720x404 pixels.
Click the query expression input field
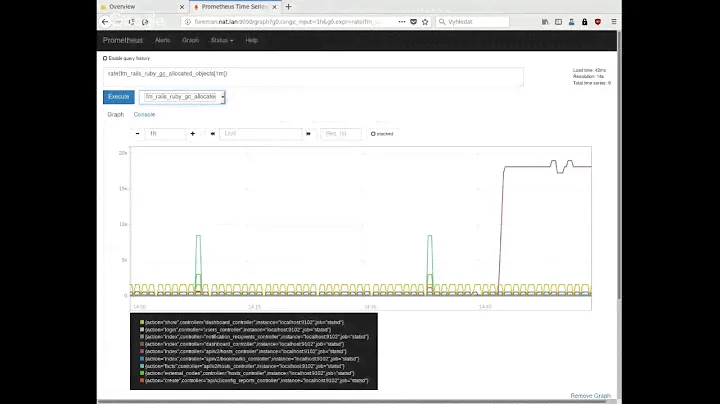pyautogui.click(x=313, y=77)
